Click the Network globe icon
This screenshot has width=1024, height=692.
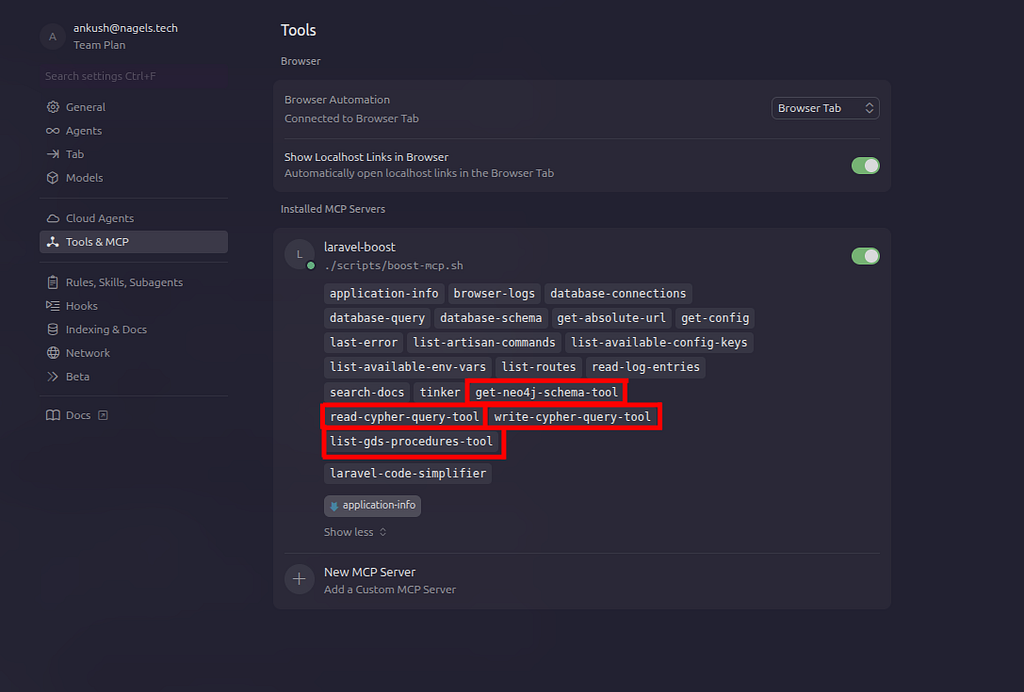53,353
